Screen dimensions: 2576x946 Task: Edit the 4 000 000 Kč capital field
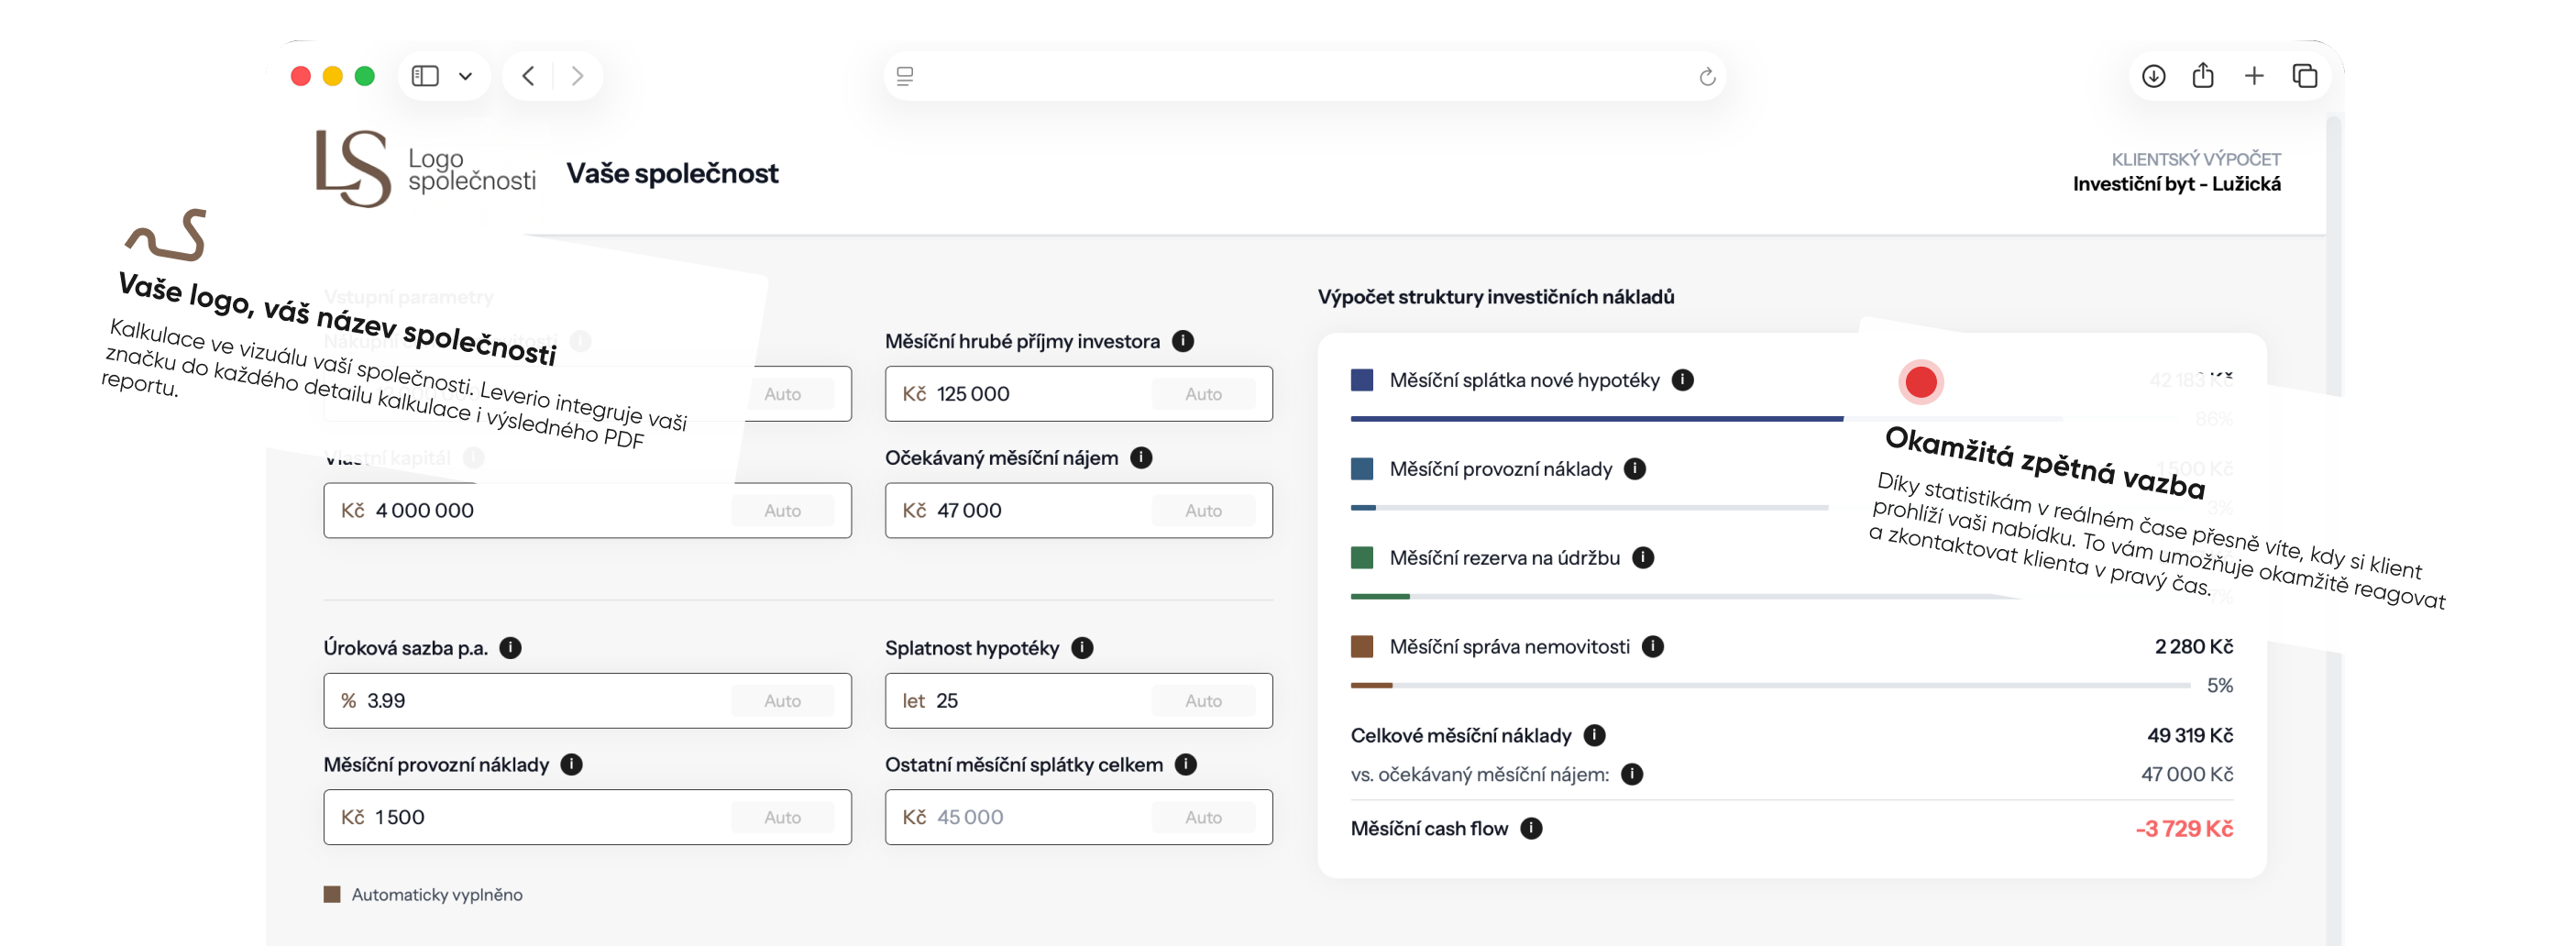click(x=587, y=511)
